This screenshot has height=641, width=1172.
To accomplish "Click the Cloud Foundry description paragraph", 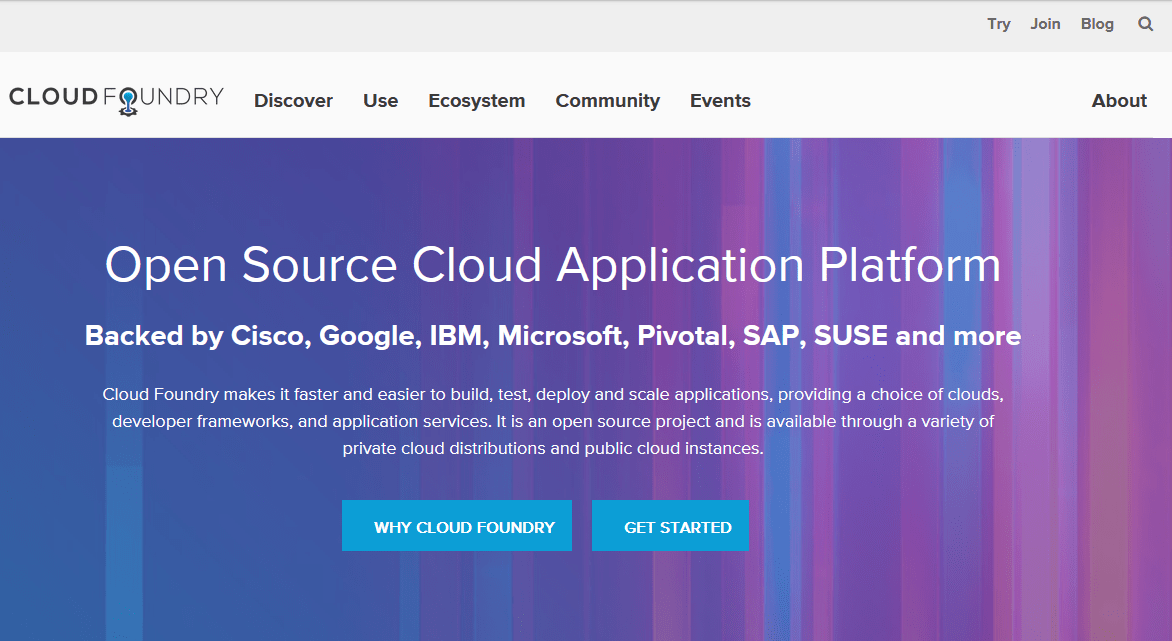I will coord(552,421).
